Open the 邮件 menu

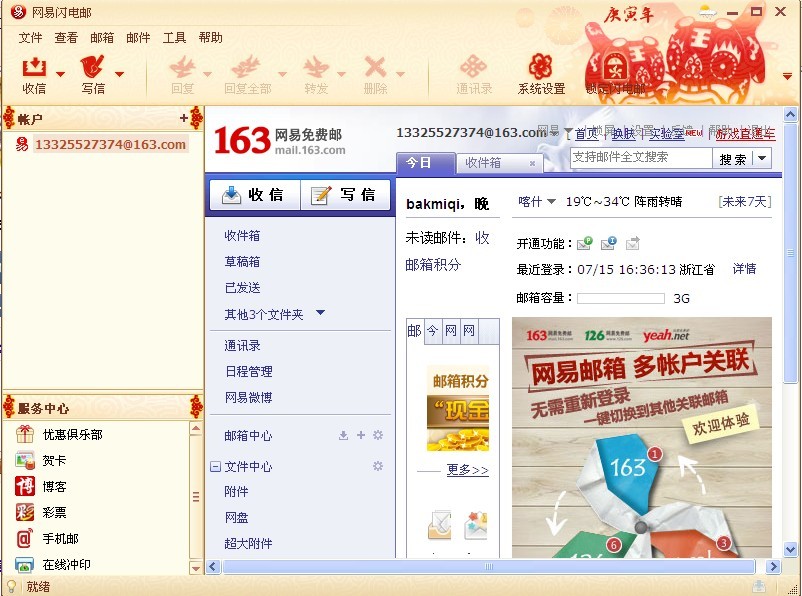coord(138,37)
